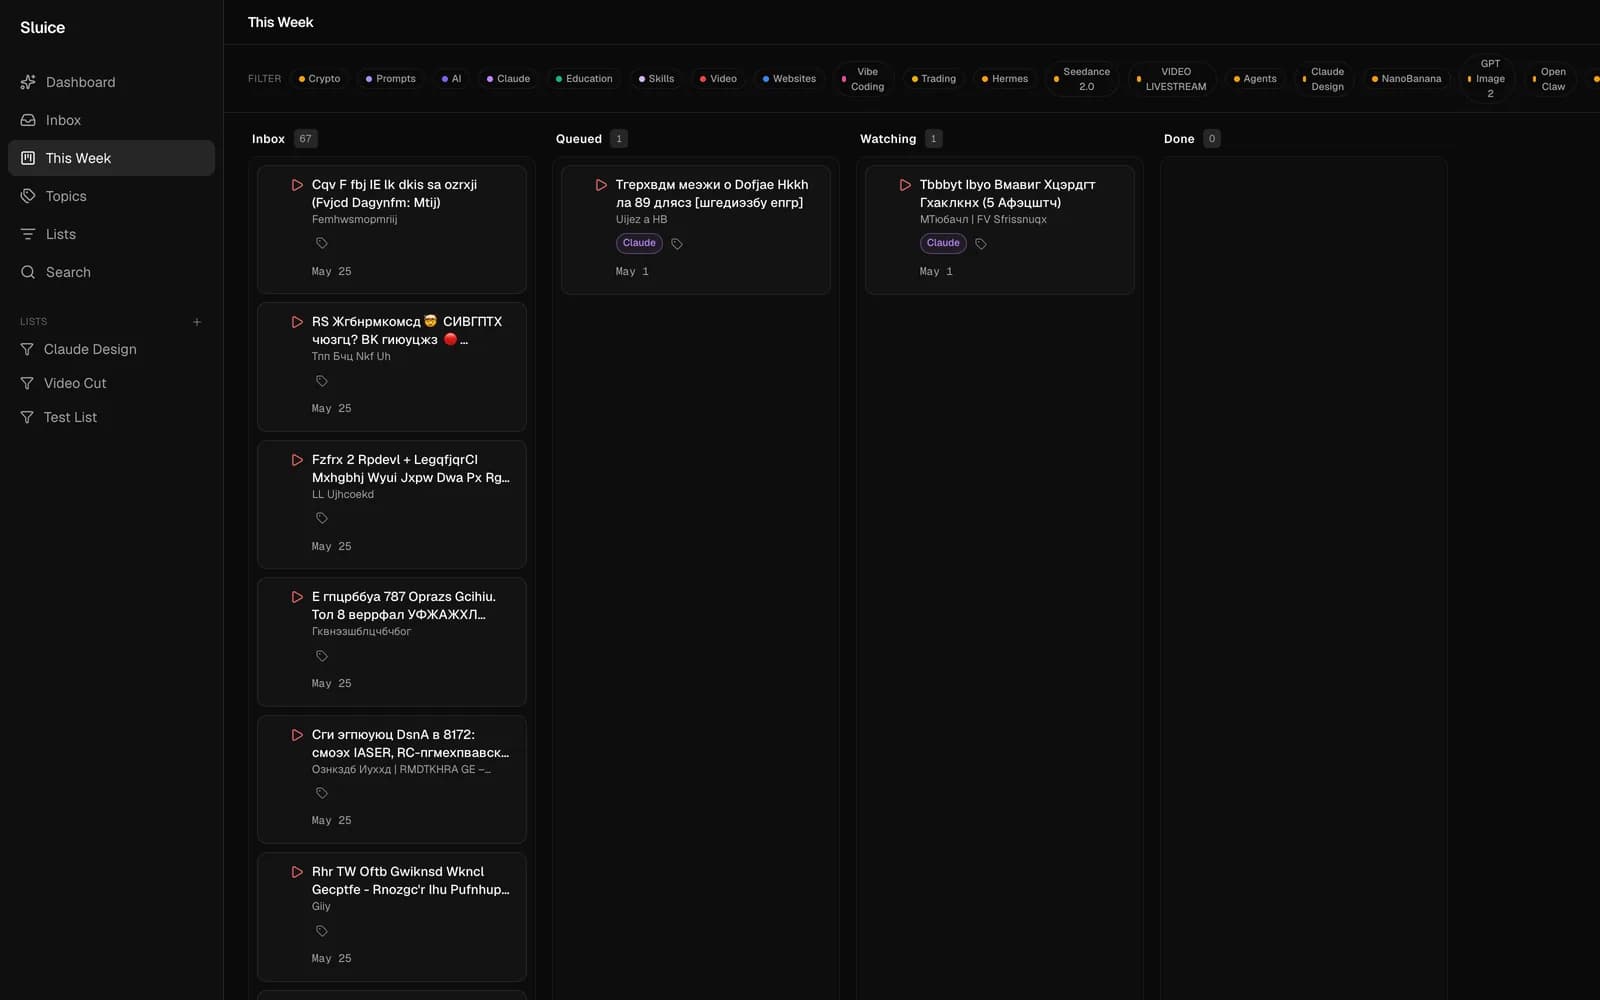Open the Topics page
1600x1000 pixels.
[x=111, y=196]
